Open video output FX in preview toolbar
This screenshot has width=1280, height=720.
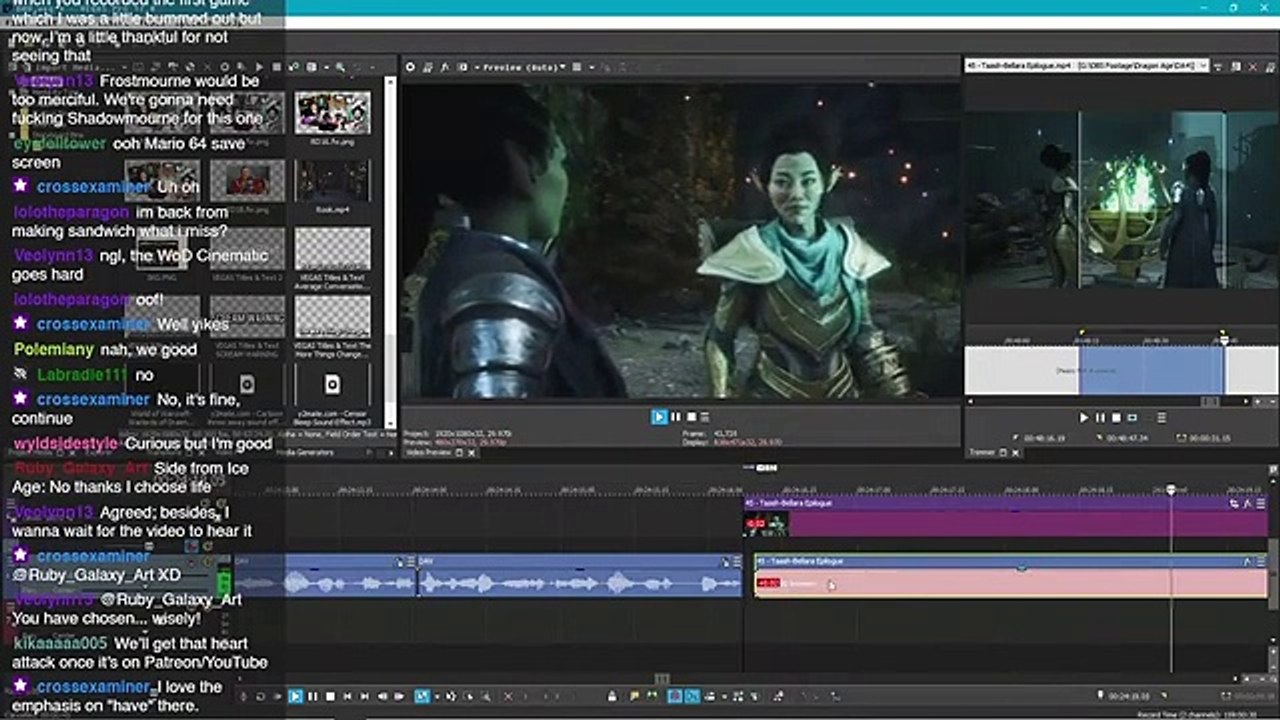445,67
